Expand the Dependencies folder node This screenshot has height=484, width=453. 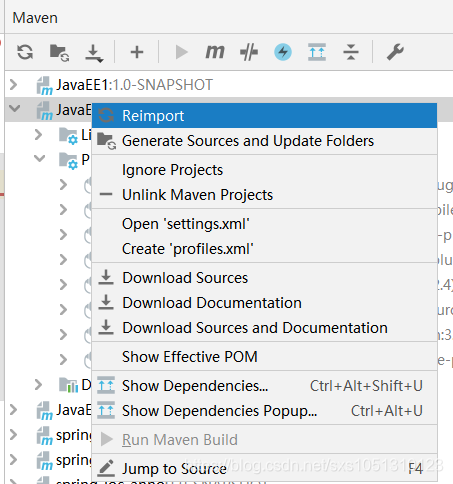point(39,385)
